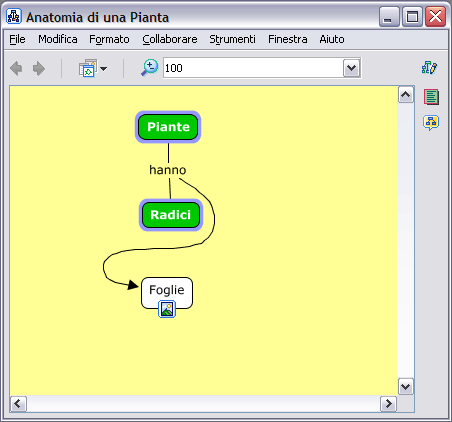Select the Foglie concept node
This screenshot has height=422, width=452.
click(x=167, y=290)
